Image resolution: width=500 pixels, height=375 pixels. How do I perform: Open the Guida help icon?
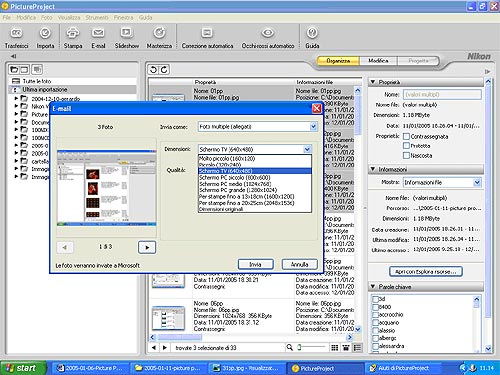point(312,38)
